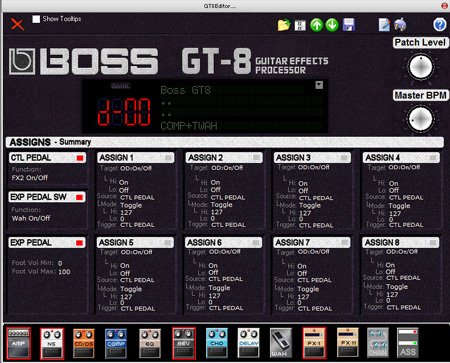Click the green up arrow upload icon

click(x=316, y=25)
